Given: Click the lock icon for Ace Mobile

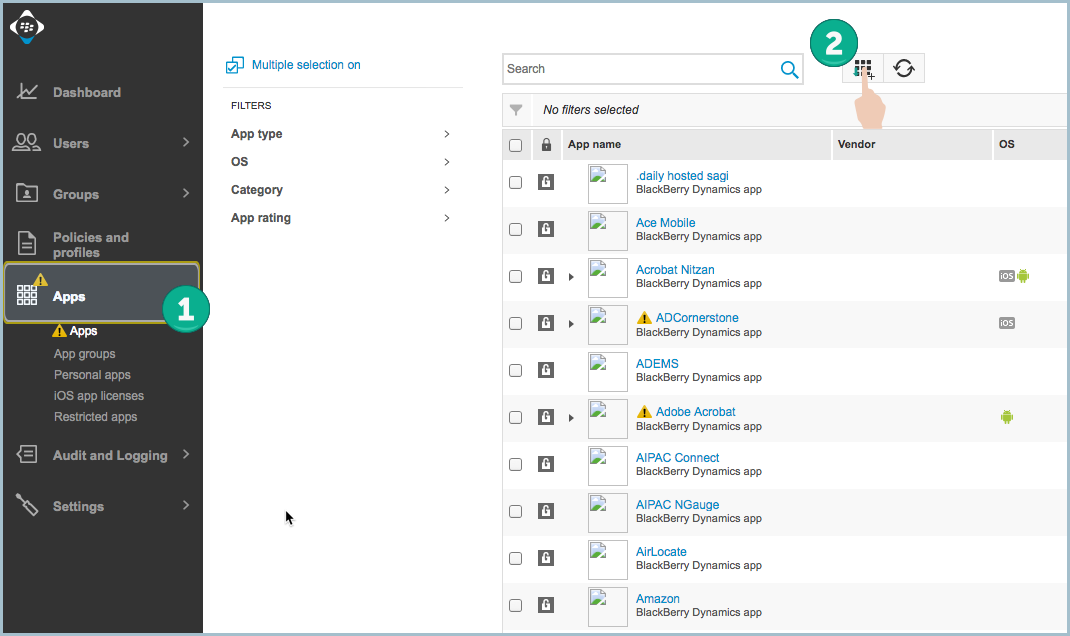Looking at the screenshot, I should (x=546, y=229).
